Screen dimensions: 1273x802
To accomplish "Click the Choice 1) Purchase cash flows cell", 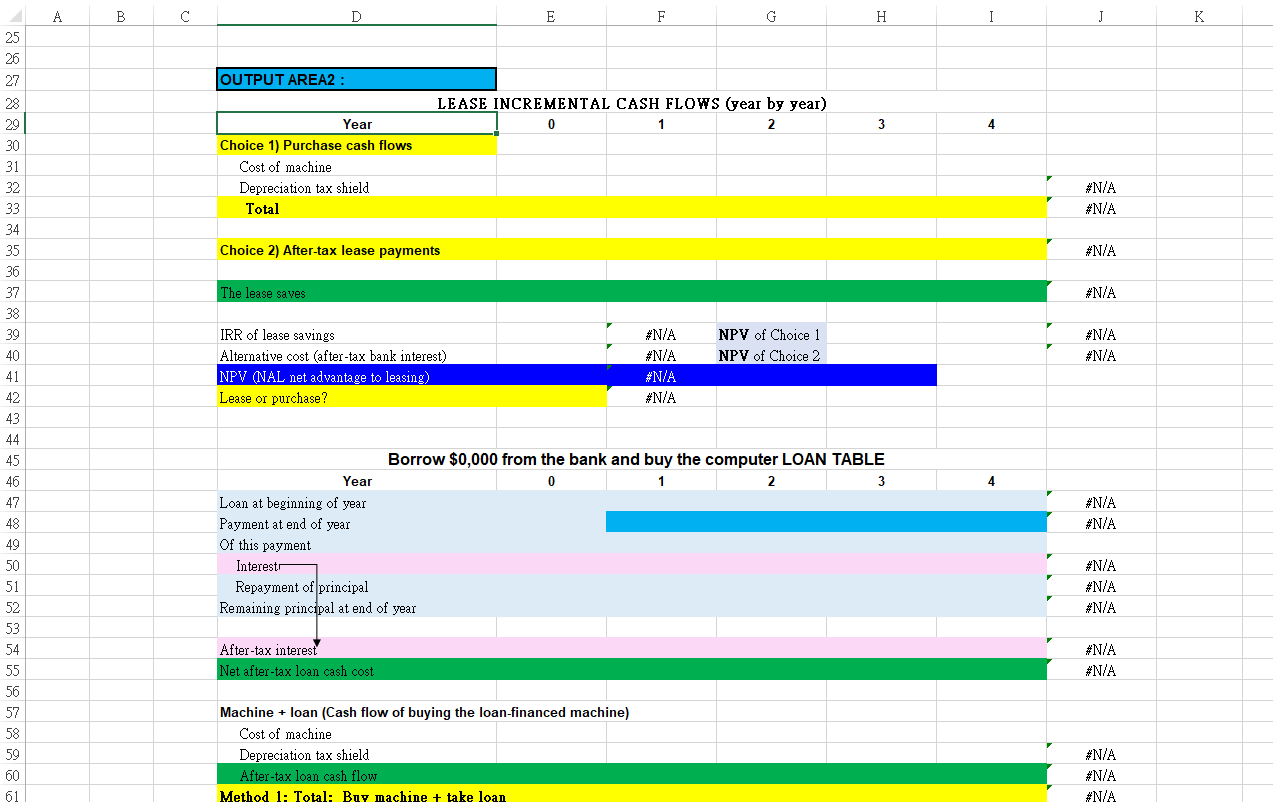I will [357, 146].
